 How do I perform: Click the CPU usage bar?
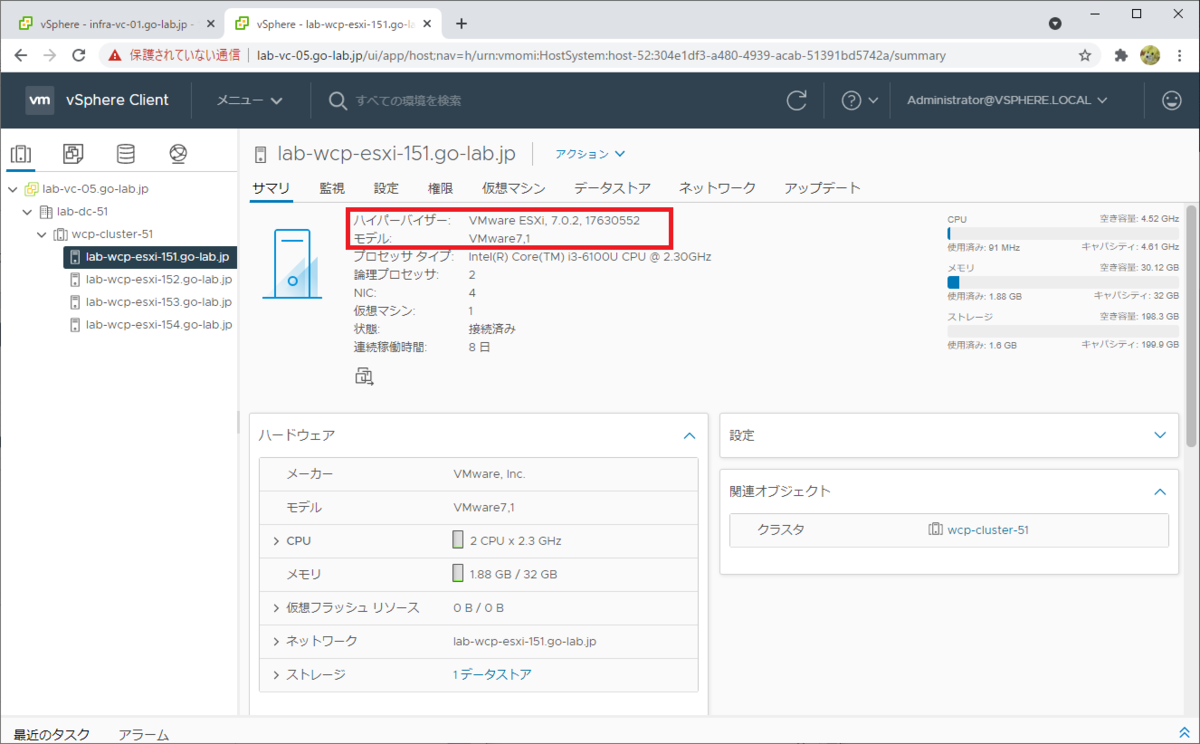tap(1063, 233)
